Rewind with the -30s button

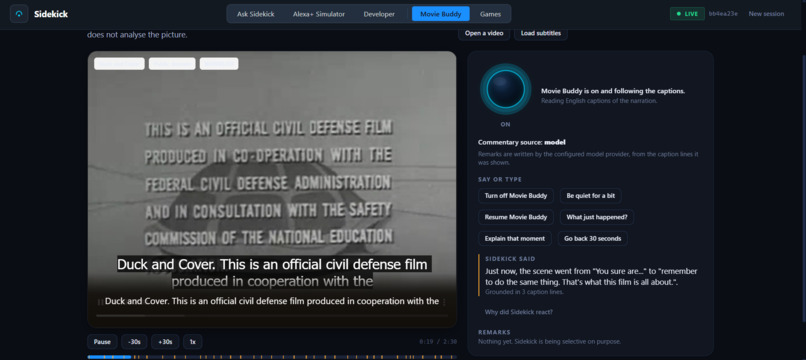click(x=134, y=342)
